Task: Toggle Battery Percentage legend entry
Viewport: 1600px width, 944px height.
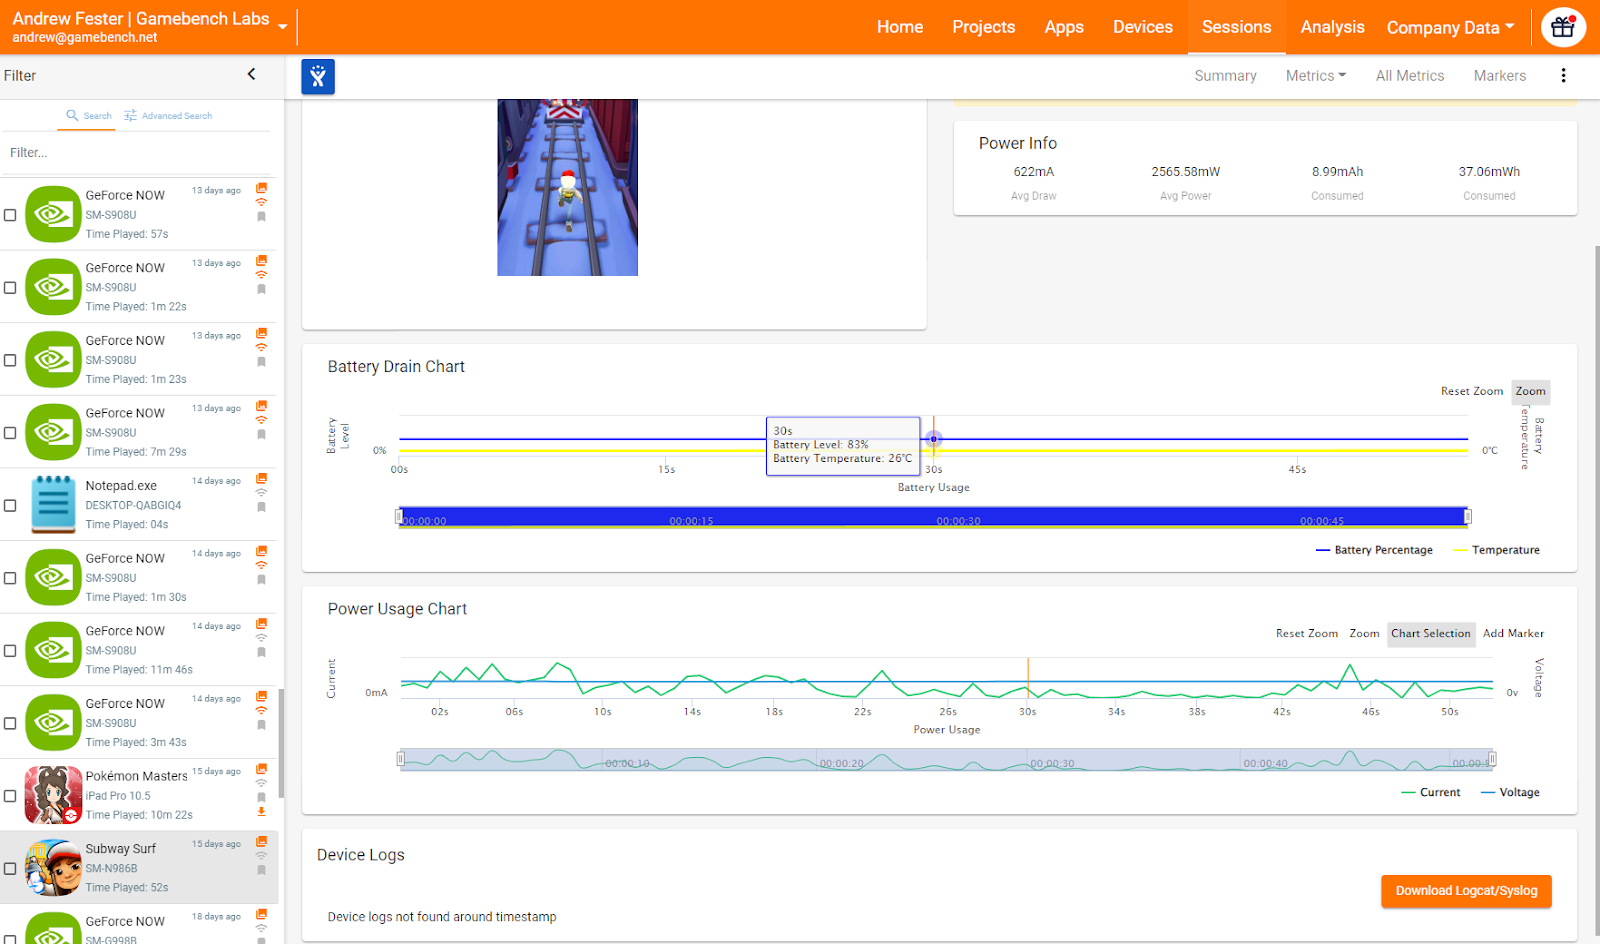Action: coord(1374,550)
